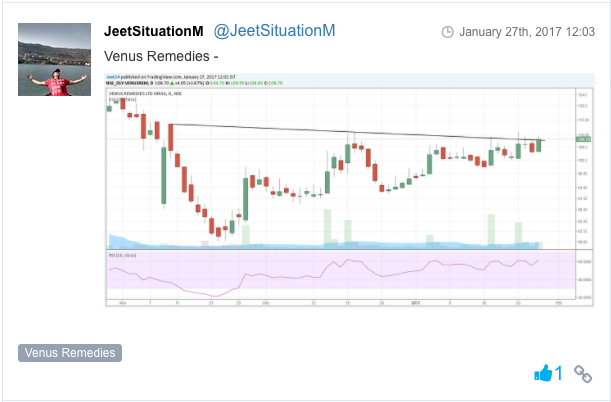Like the post with thumbs-up icon

pyautogui.click(x=543, y=373)
